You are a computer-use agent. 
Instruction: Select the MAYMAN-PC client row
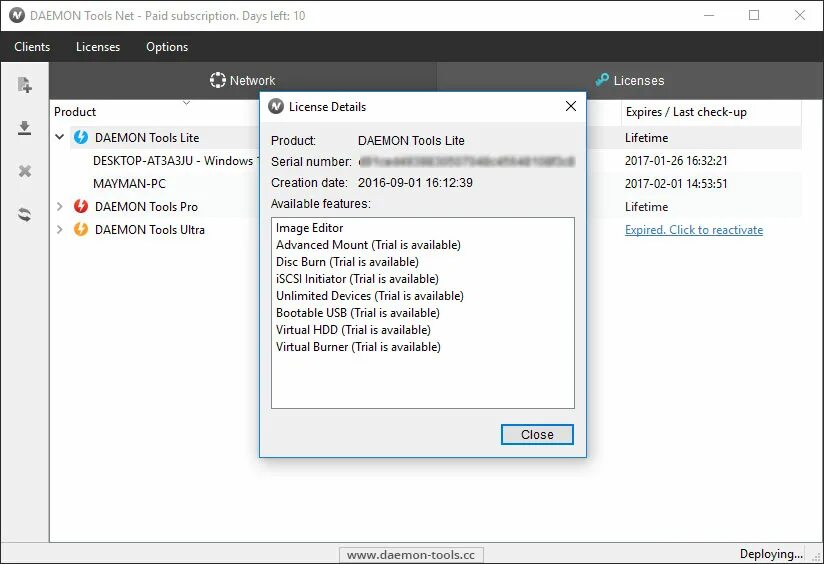click(129, 184)
